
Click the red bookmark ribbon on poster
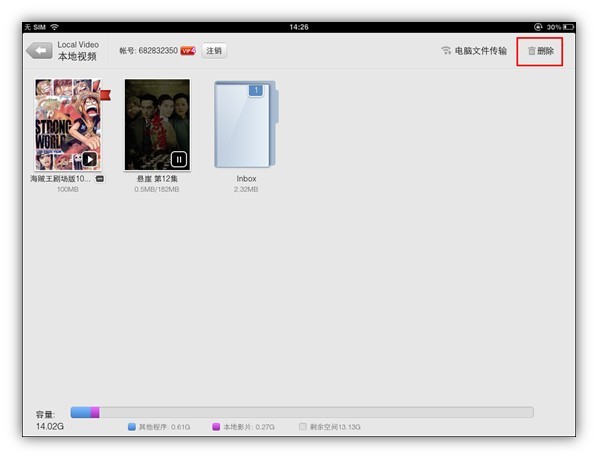(105, 95)
